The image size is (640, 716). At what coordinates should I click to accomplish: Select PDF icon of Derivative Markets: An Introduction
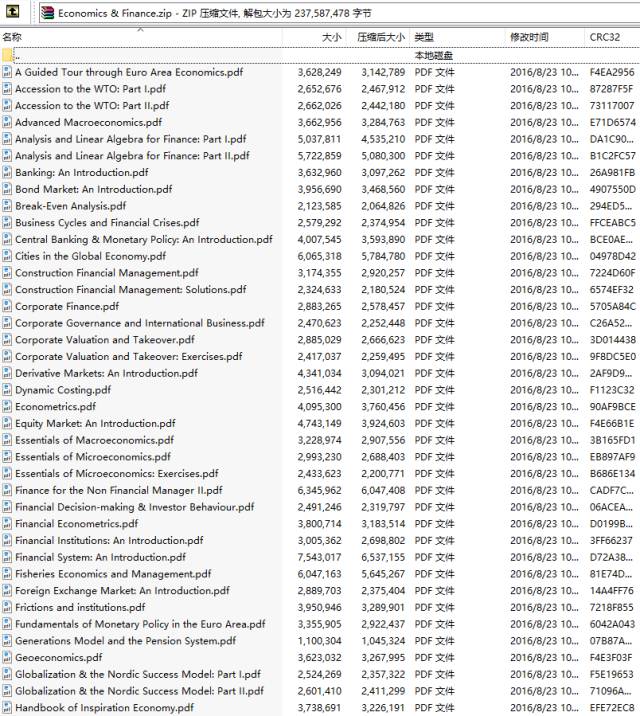(7, 373)
